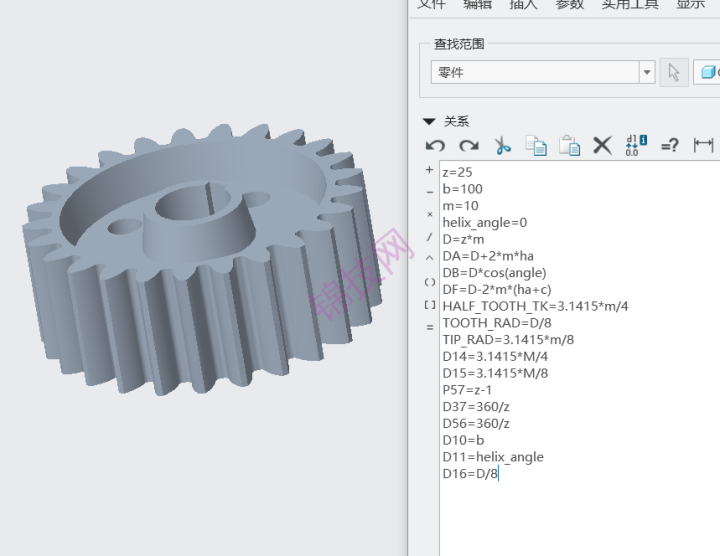Click the D16=D/8 line in relations editor

pos(470,474)
